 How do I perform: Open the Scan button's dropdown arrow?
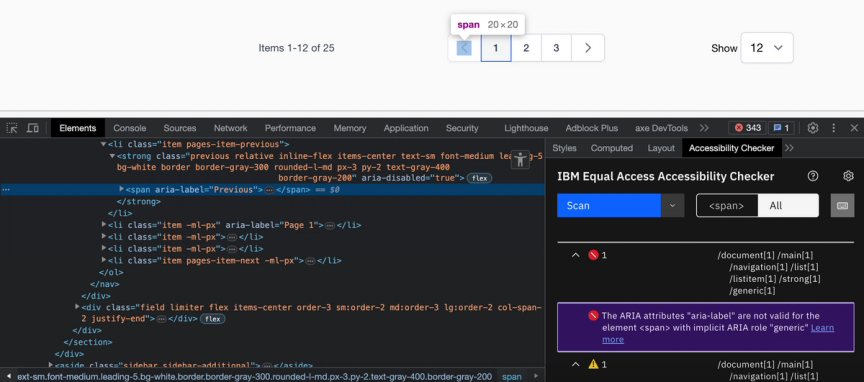coord(672,206)
